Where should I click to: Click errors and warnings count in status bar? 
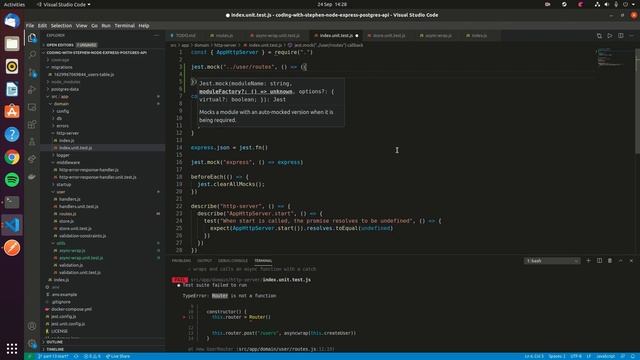[92, 356]
